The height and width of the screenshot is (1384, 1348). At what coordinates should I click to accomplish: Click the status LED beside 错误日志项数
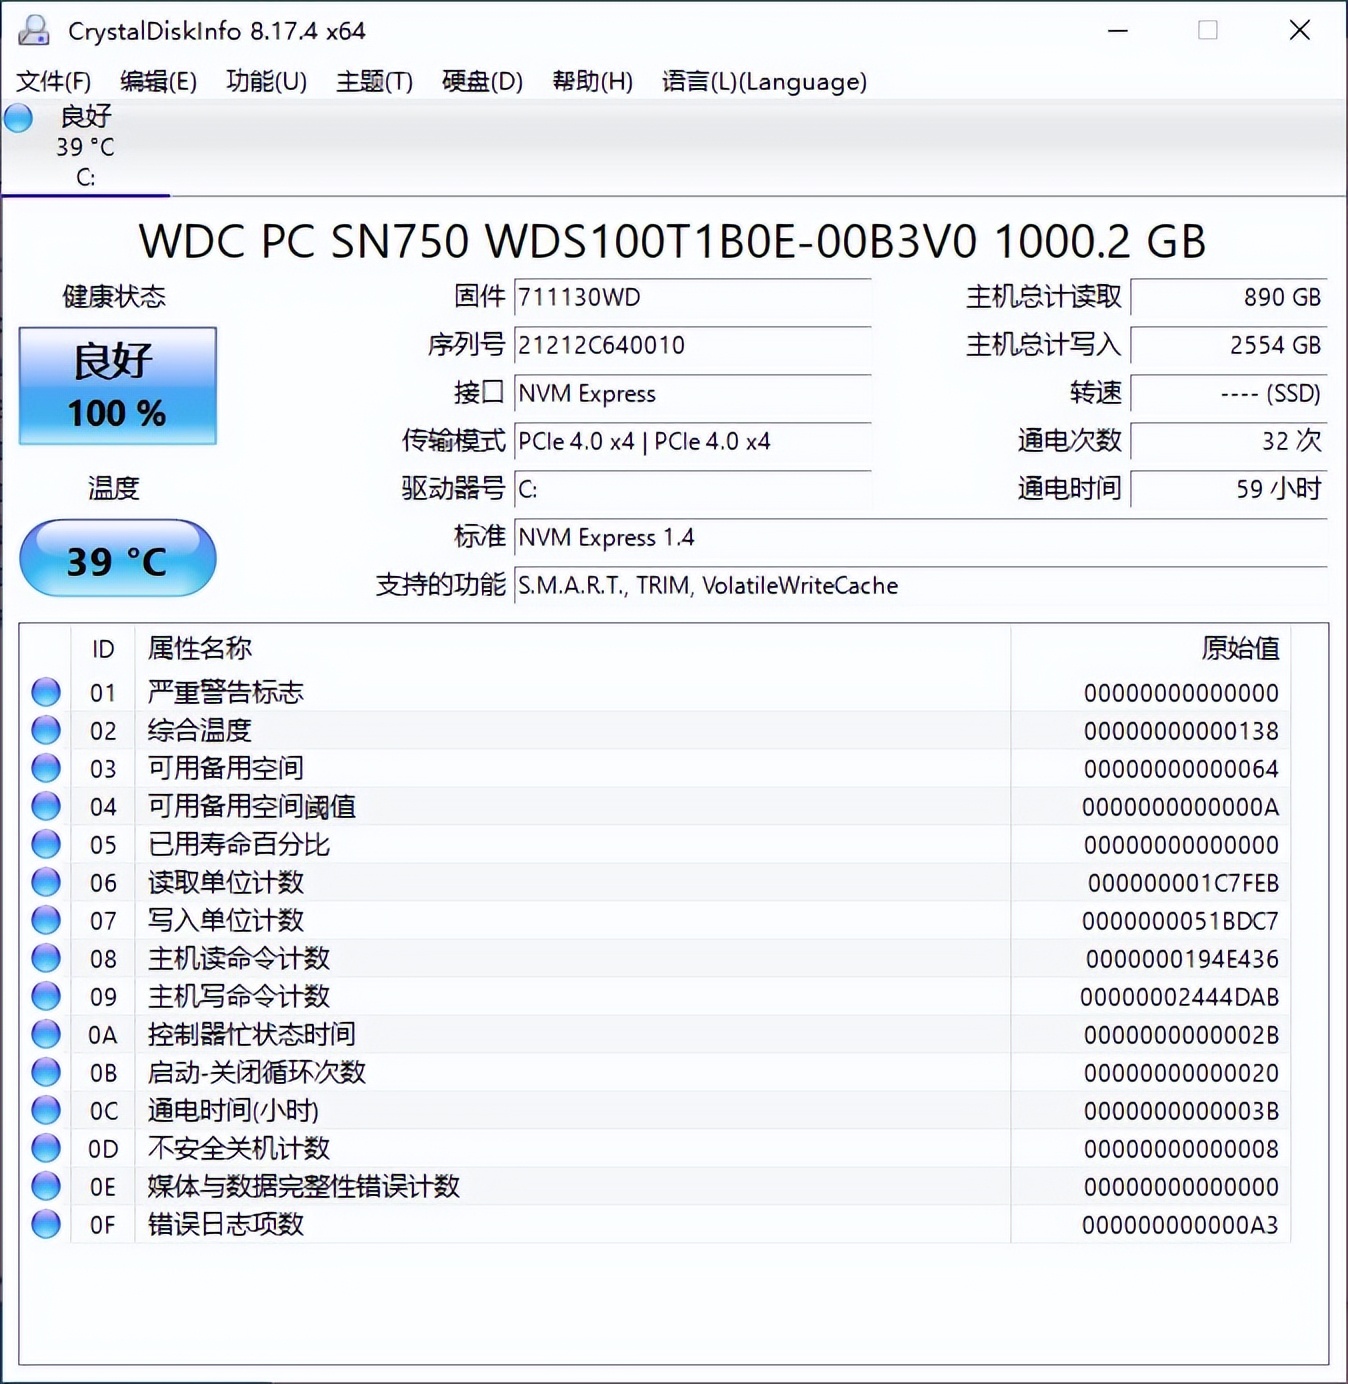click(x=45, y=1223)
